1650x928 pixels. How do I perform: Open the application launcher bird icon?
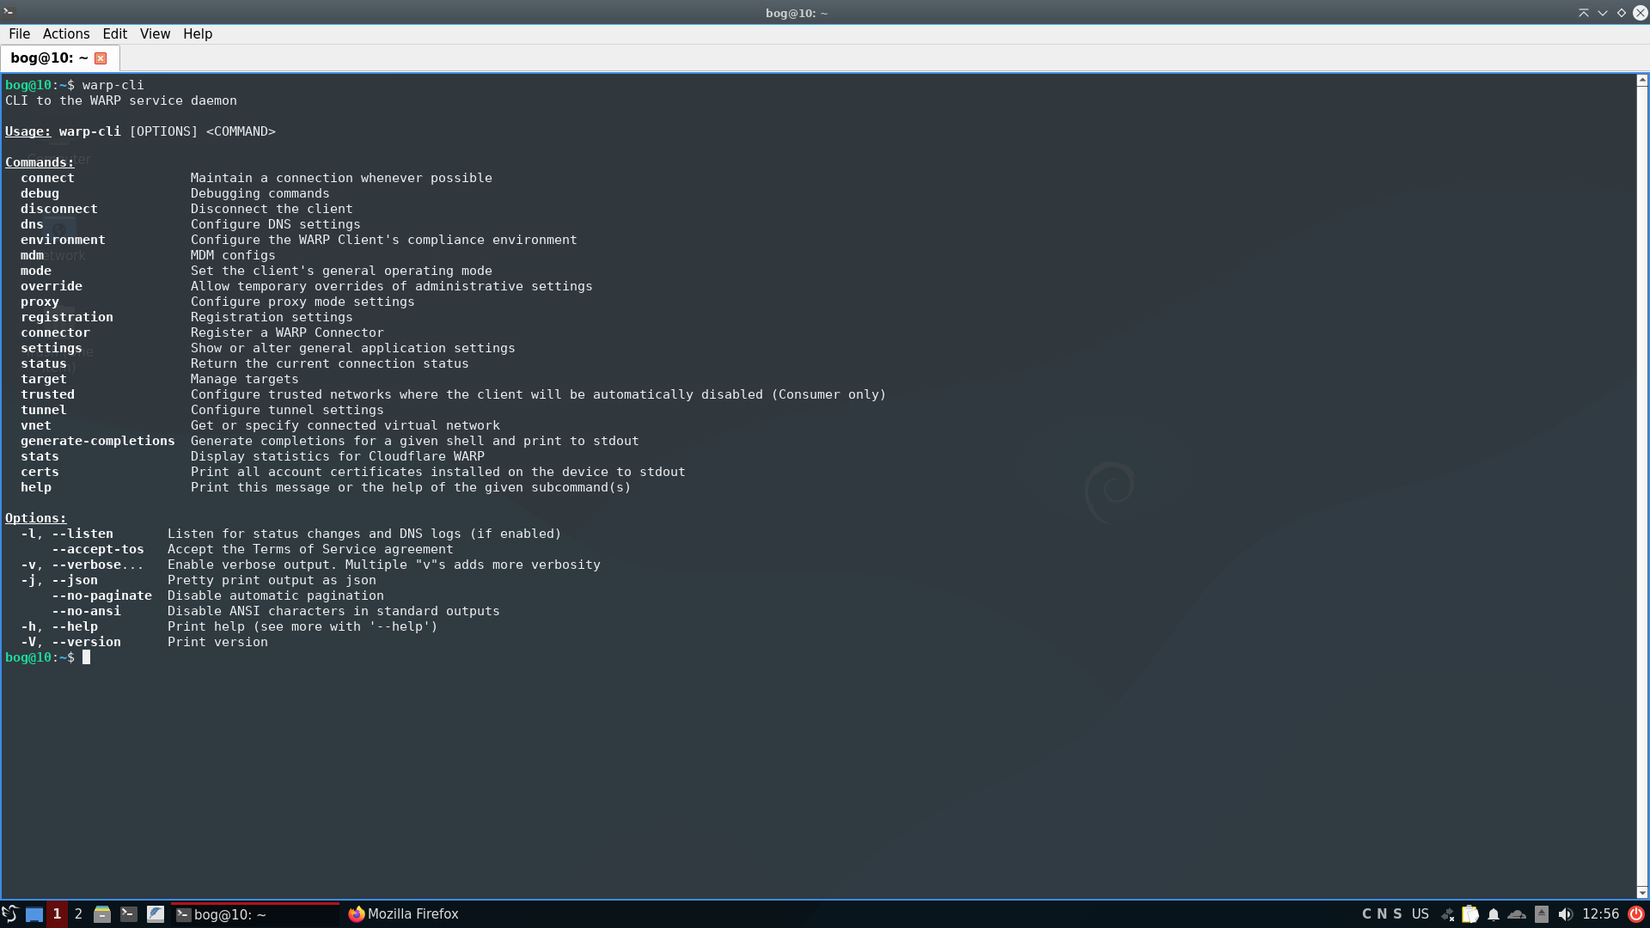point(10,914)
